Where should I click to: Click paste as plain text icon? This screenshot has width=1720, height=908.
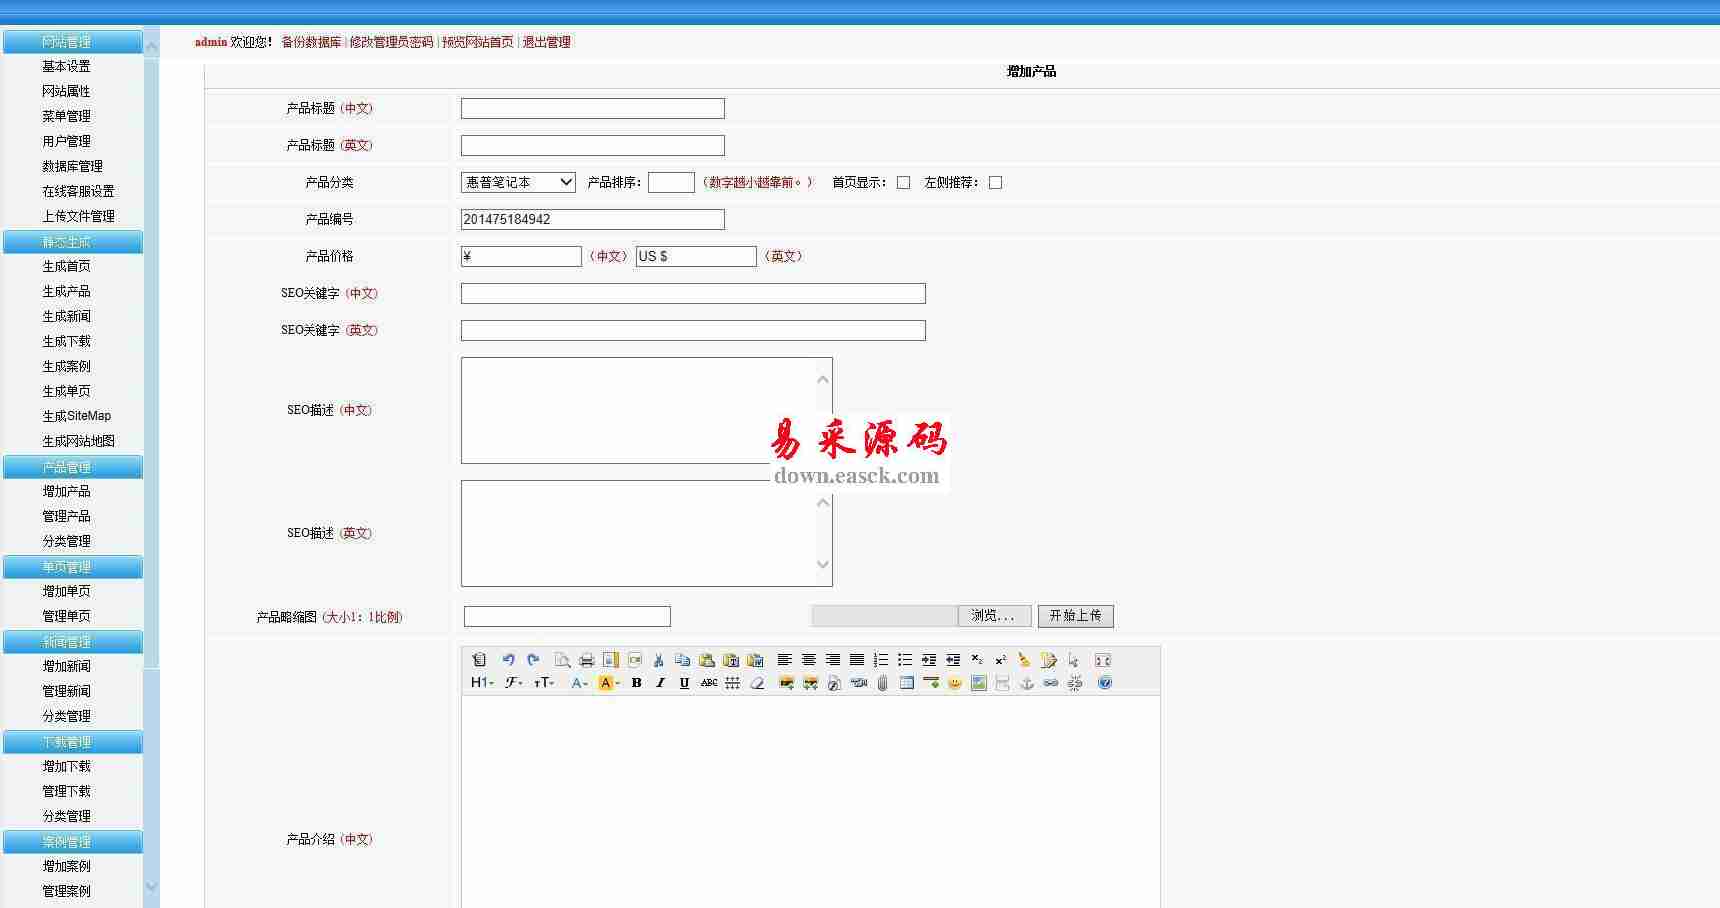coord(732,660)
